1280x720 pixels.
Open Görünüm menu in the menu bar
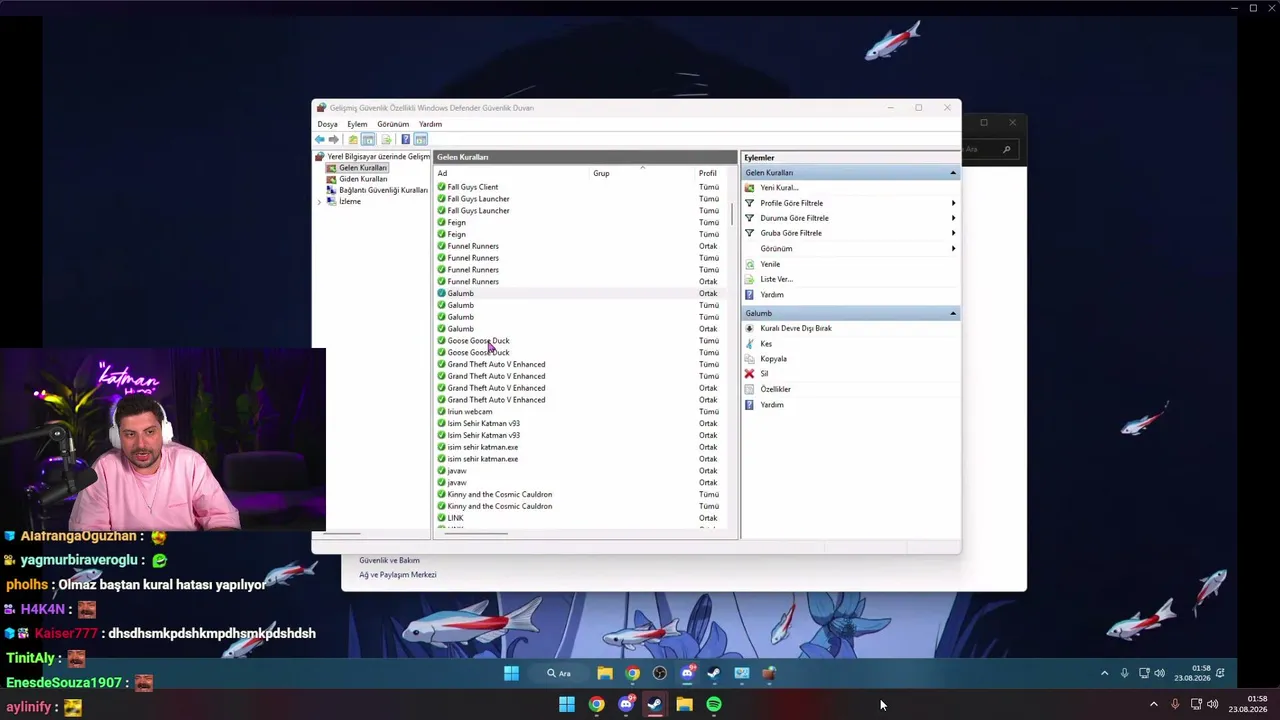(393, 124)
